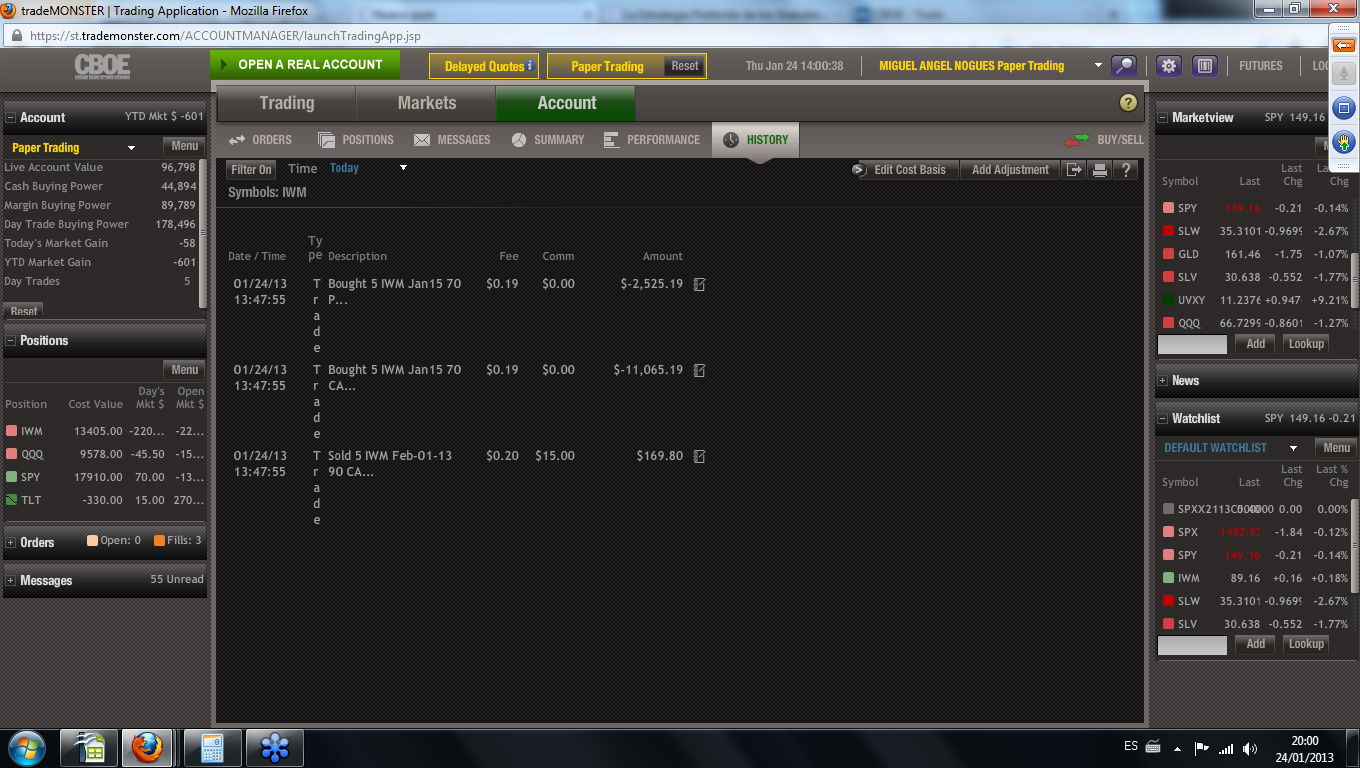This screenshot has height=768, width=1360.
Task: Open the blue flower app in taskbar
Action: tap(274, 747)
